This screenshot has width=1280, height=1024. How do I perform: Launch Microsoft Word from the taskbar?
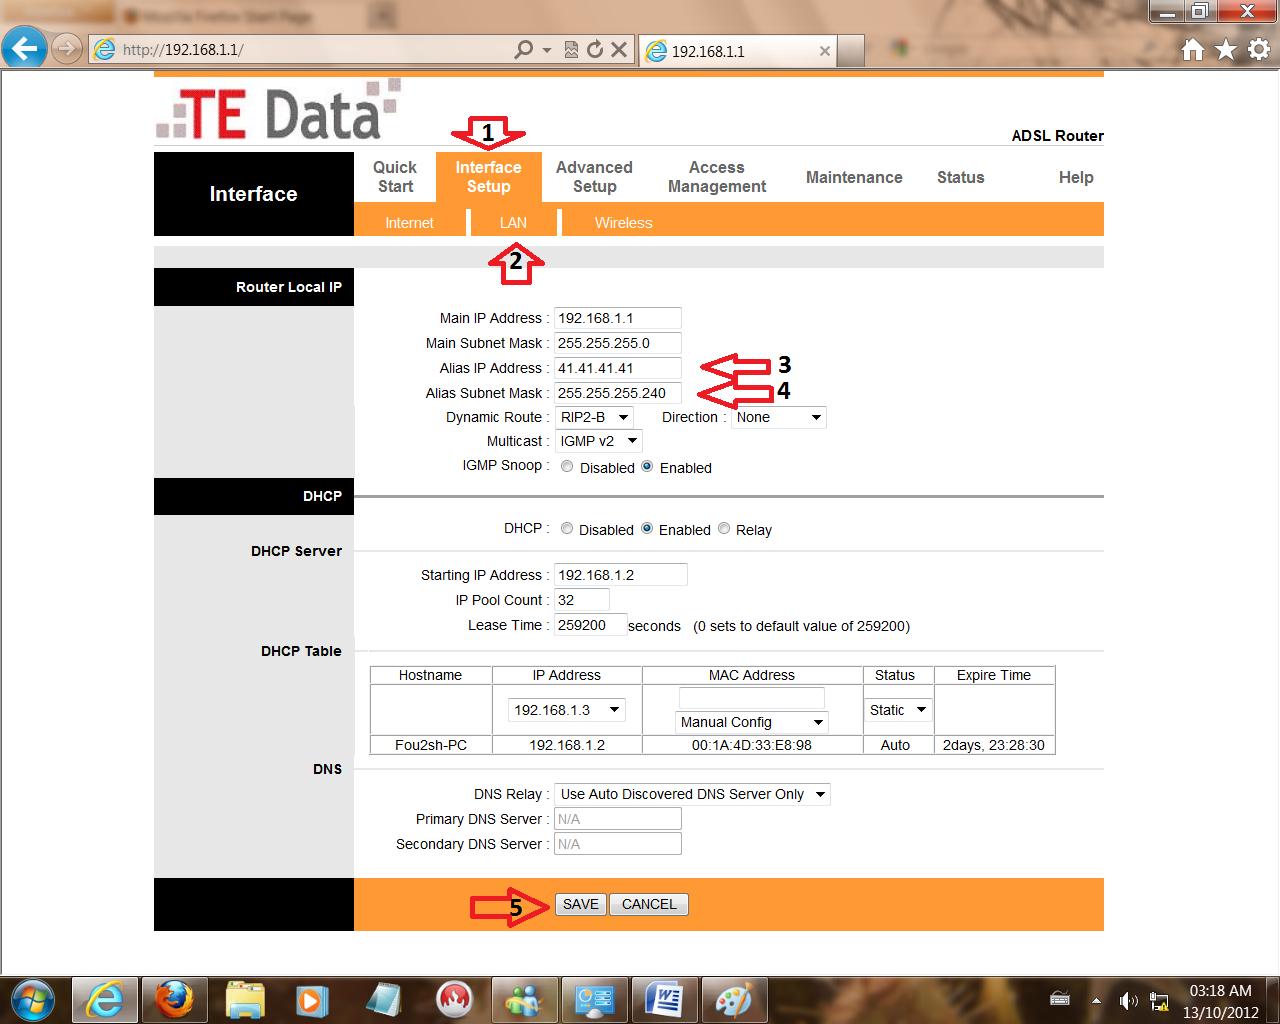coord(665,999)
